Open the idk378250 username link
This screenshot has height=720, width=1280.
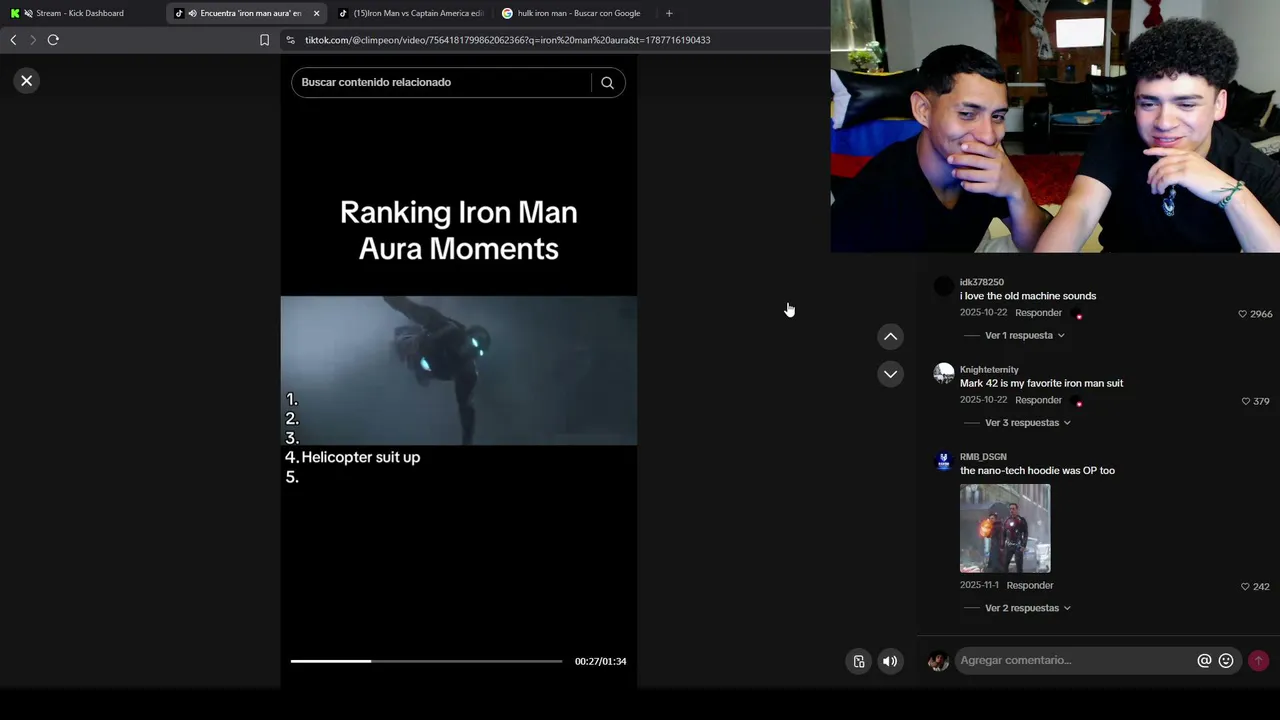[x=982, y=282]
